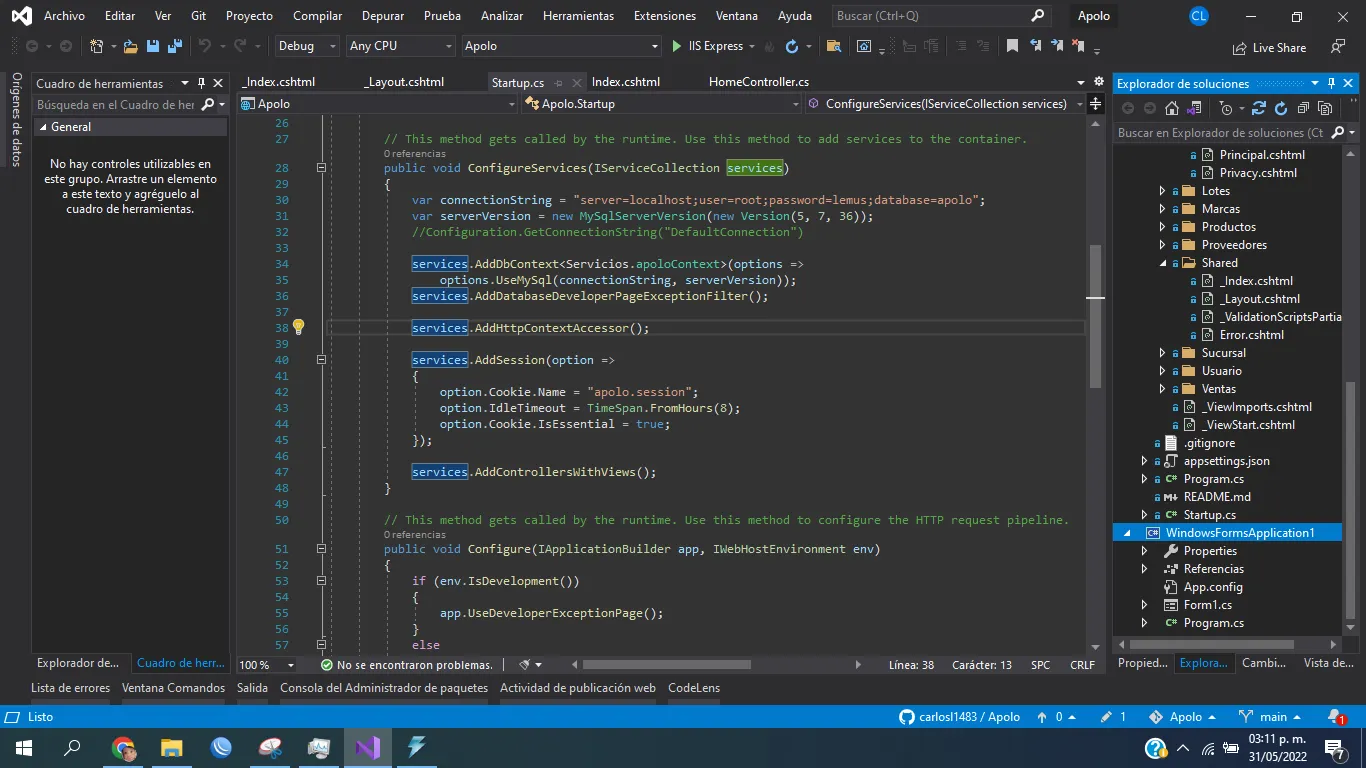
Task: Run the project with IIS Express
Action: [x=707, y=46]
